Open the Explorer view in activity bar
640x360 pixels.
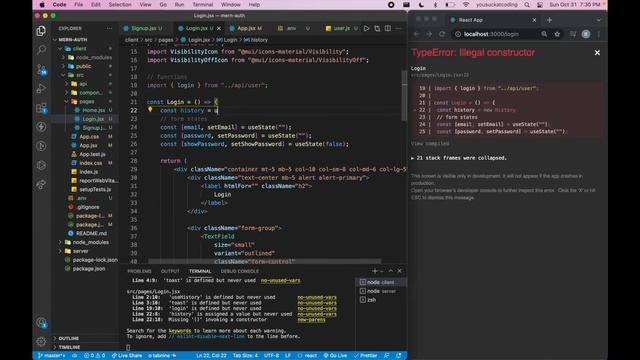(41, 31)
